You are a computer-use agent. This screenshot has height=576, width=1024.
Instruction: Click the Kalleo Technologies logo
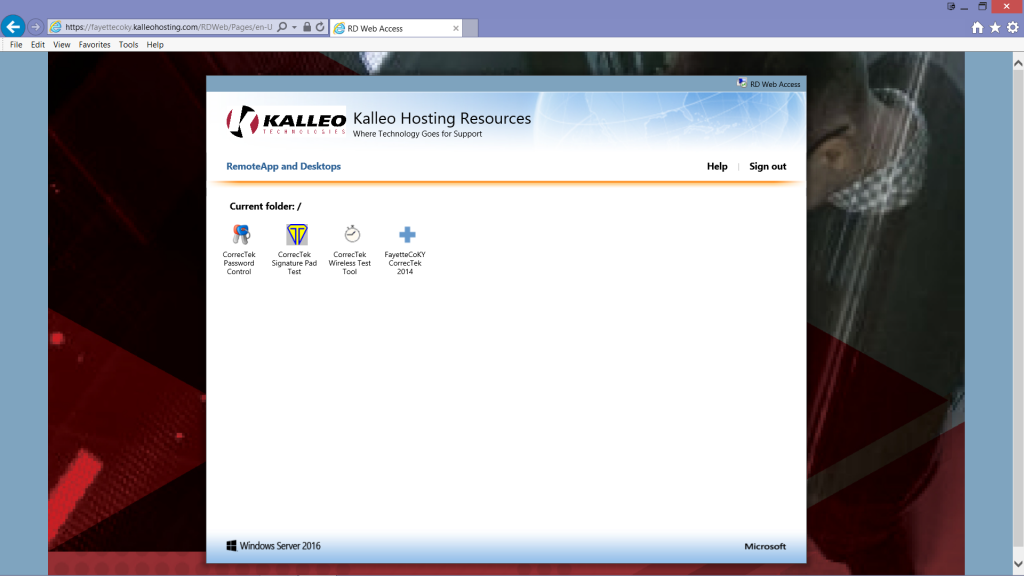point(286,121)
